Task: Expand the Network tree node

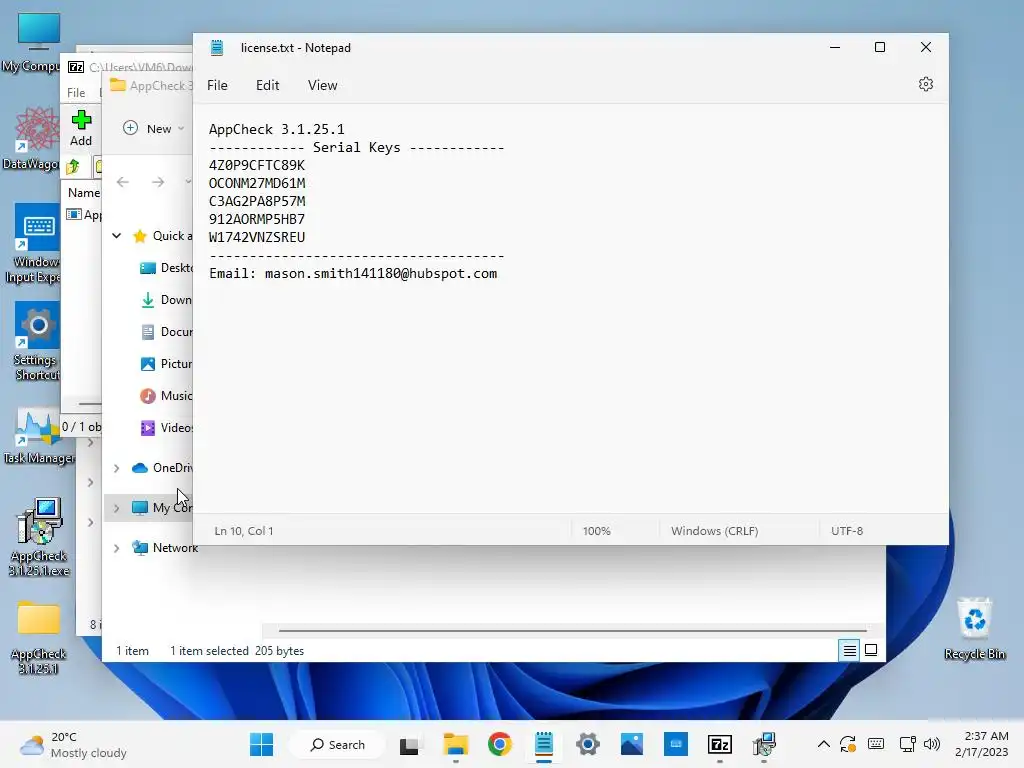Action: point(116,548)
